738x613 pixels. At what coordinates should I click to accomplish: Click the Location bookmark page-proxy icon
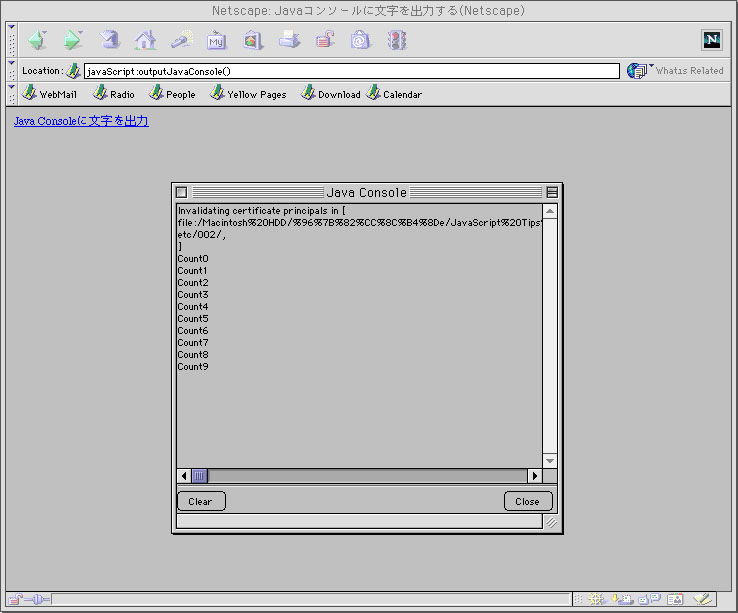tap(73, 71)
